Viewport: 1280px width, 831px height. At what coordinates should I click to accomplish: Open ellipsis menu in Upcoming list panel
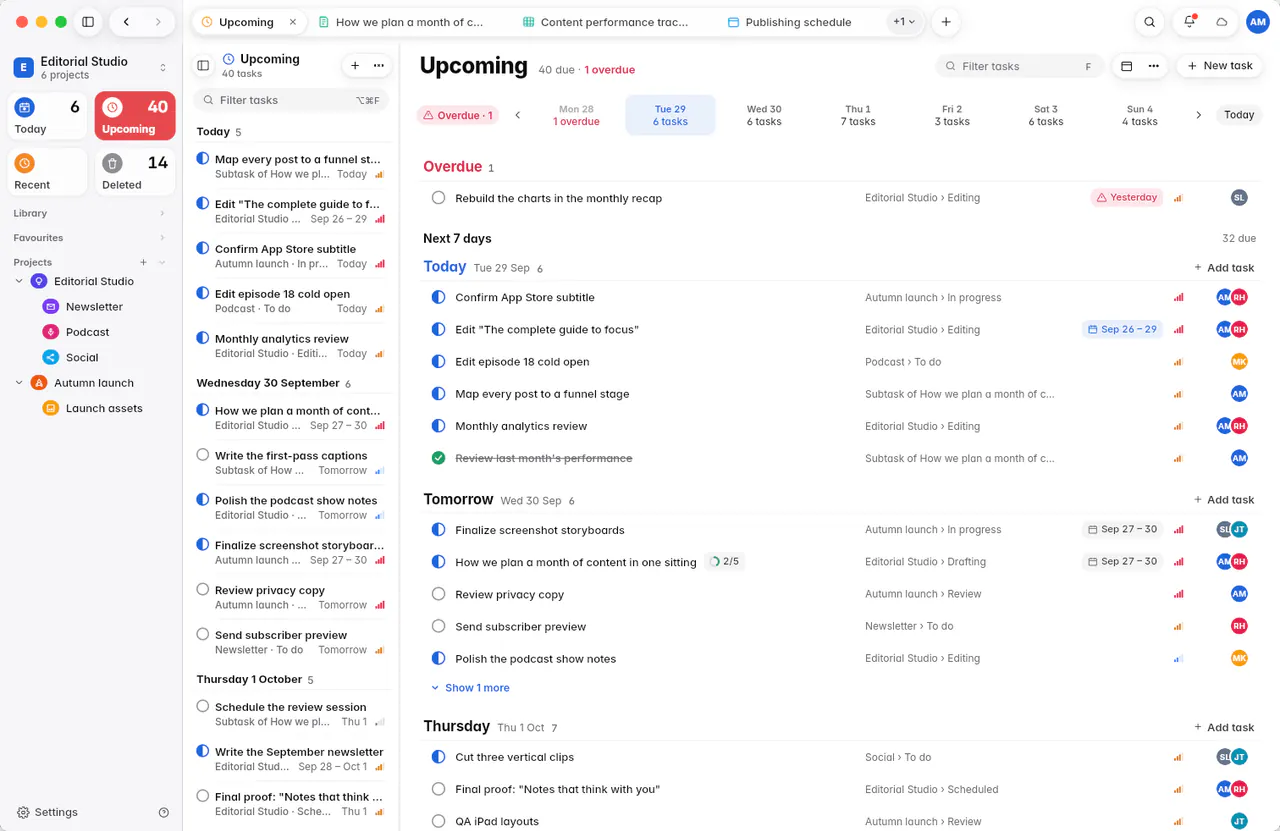click(379, 65)
